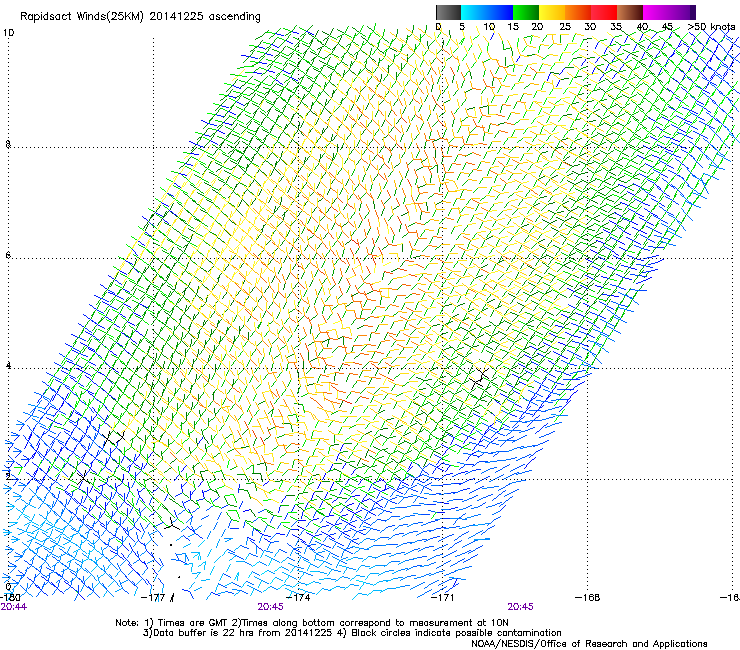Click the longitude label '-180'
Viewport: 740px width, 650px height.
[11, 597]
